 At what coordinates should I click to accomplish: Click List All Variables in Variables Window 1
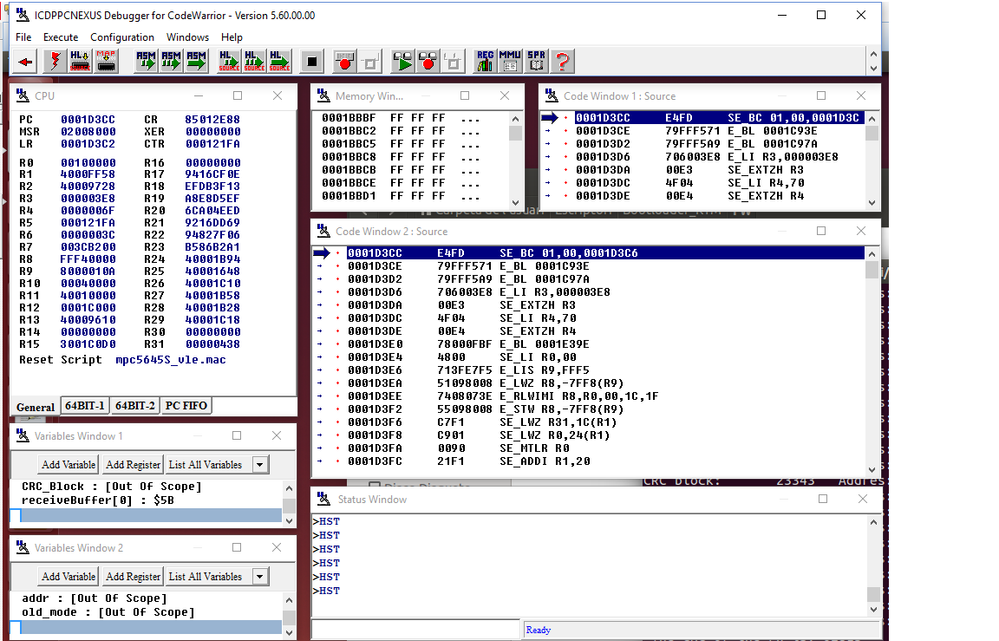pyautogui.click(x=205, y=465)
